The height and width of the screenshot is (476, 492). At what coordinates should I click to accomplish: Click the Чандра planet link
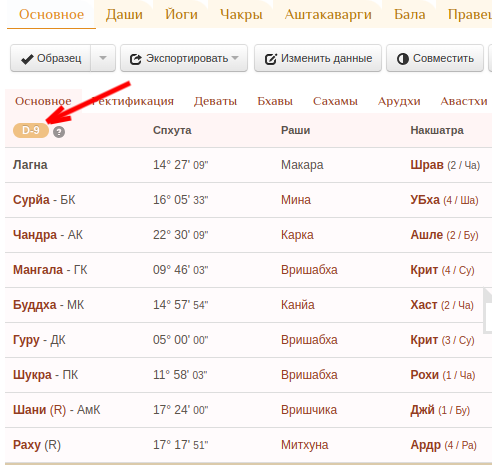click(35, 235)
